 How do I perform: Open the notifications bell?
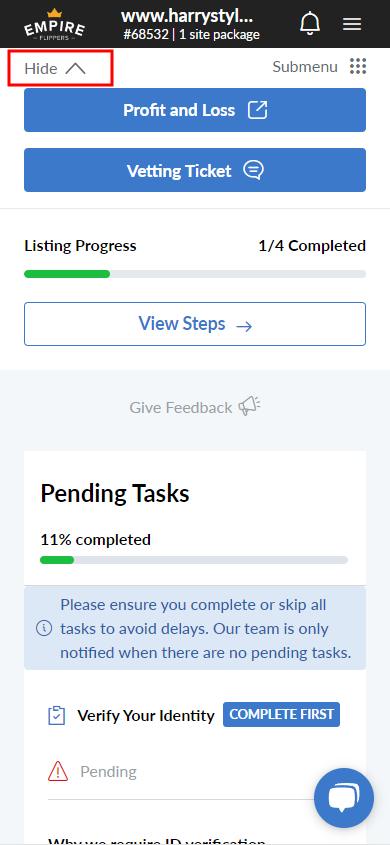tap(310, 24)
